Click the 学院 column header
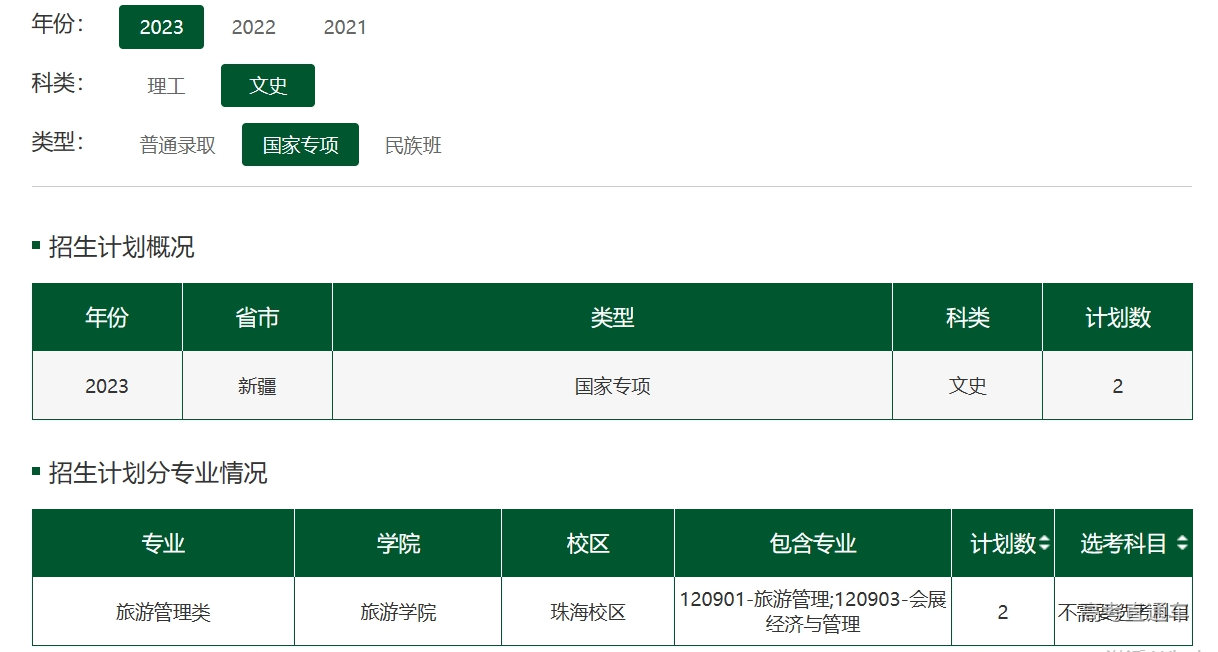 point(398,543)
